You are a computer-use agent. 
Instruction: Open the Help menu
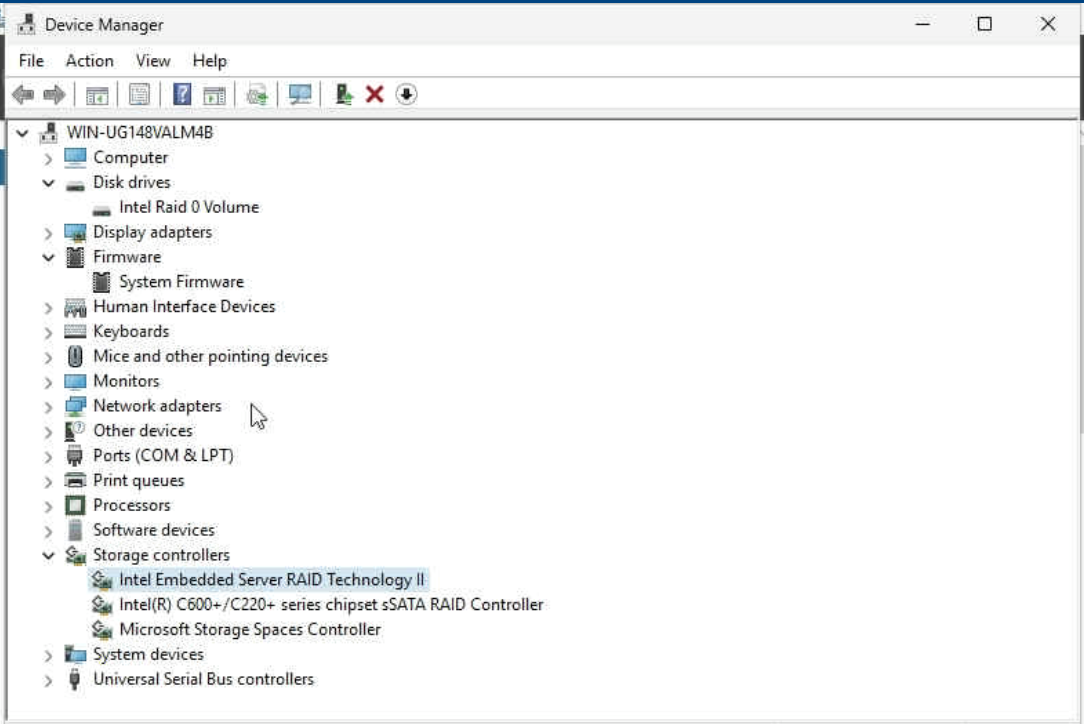(209, 61)
